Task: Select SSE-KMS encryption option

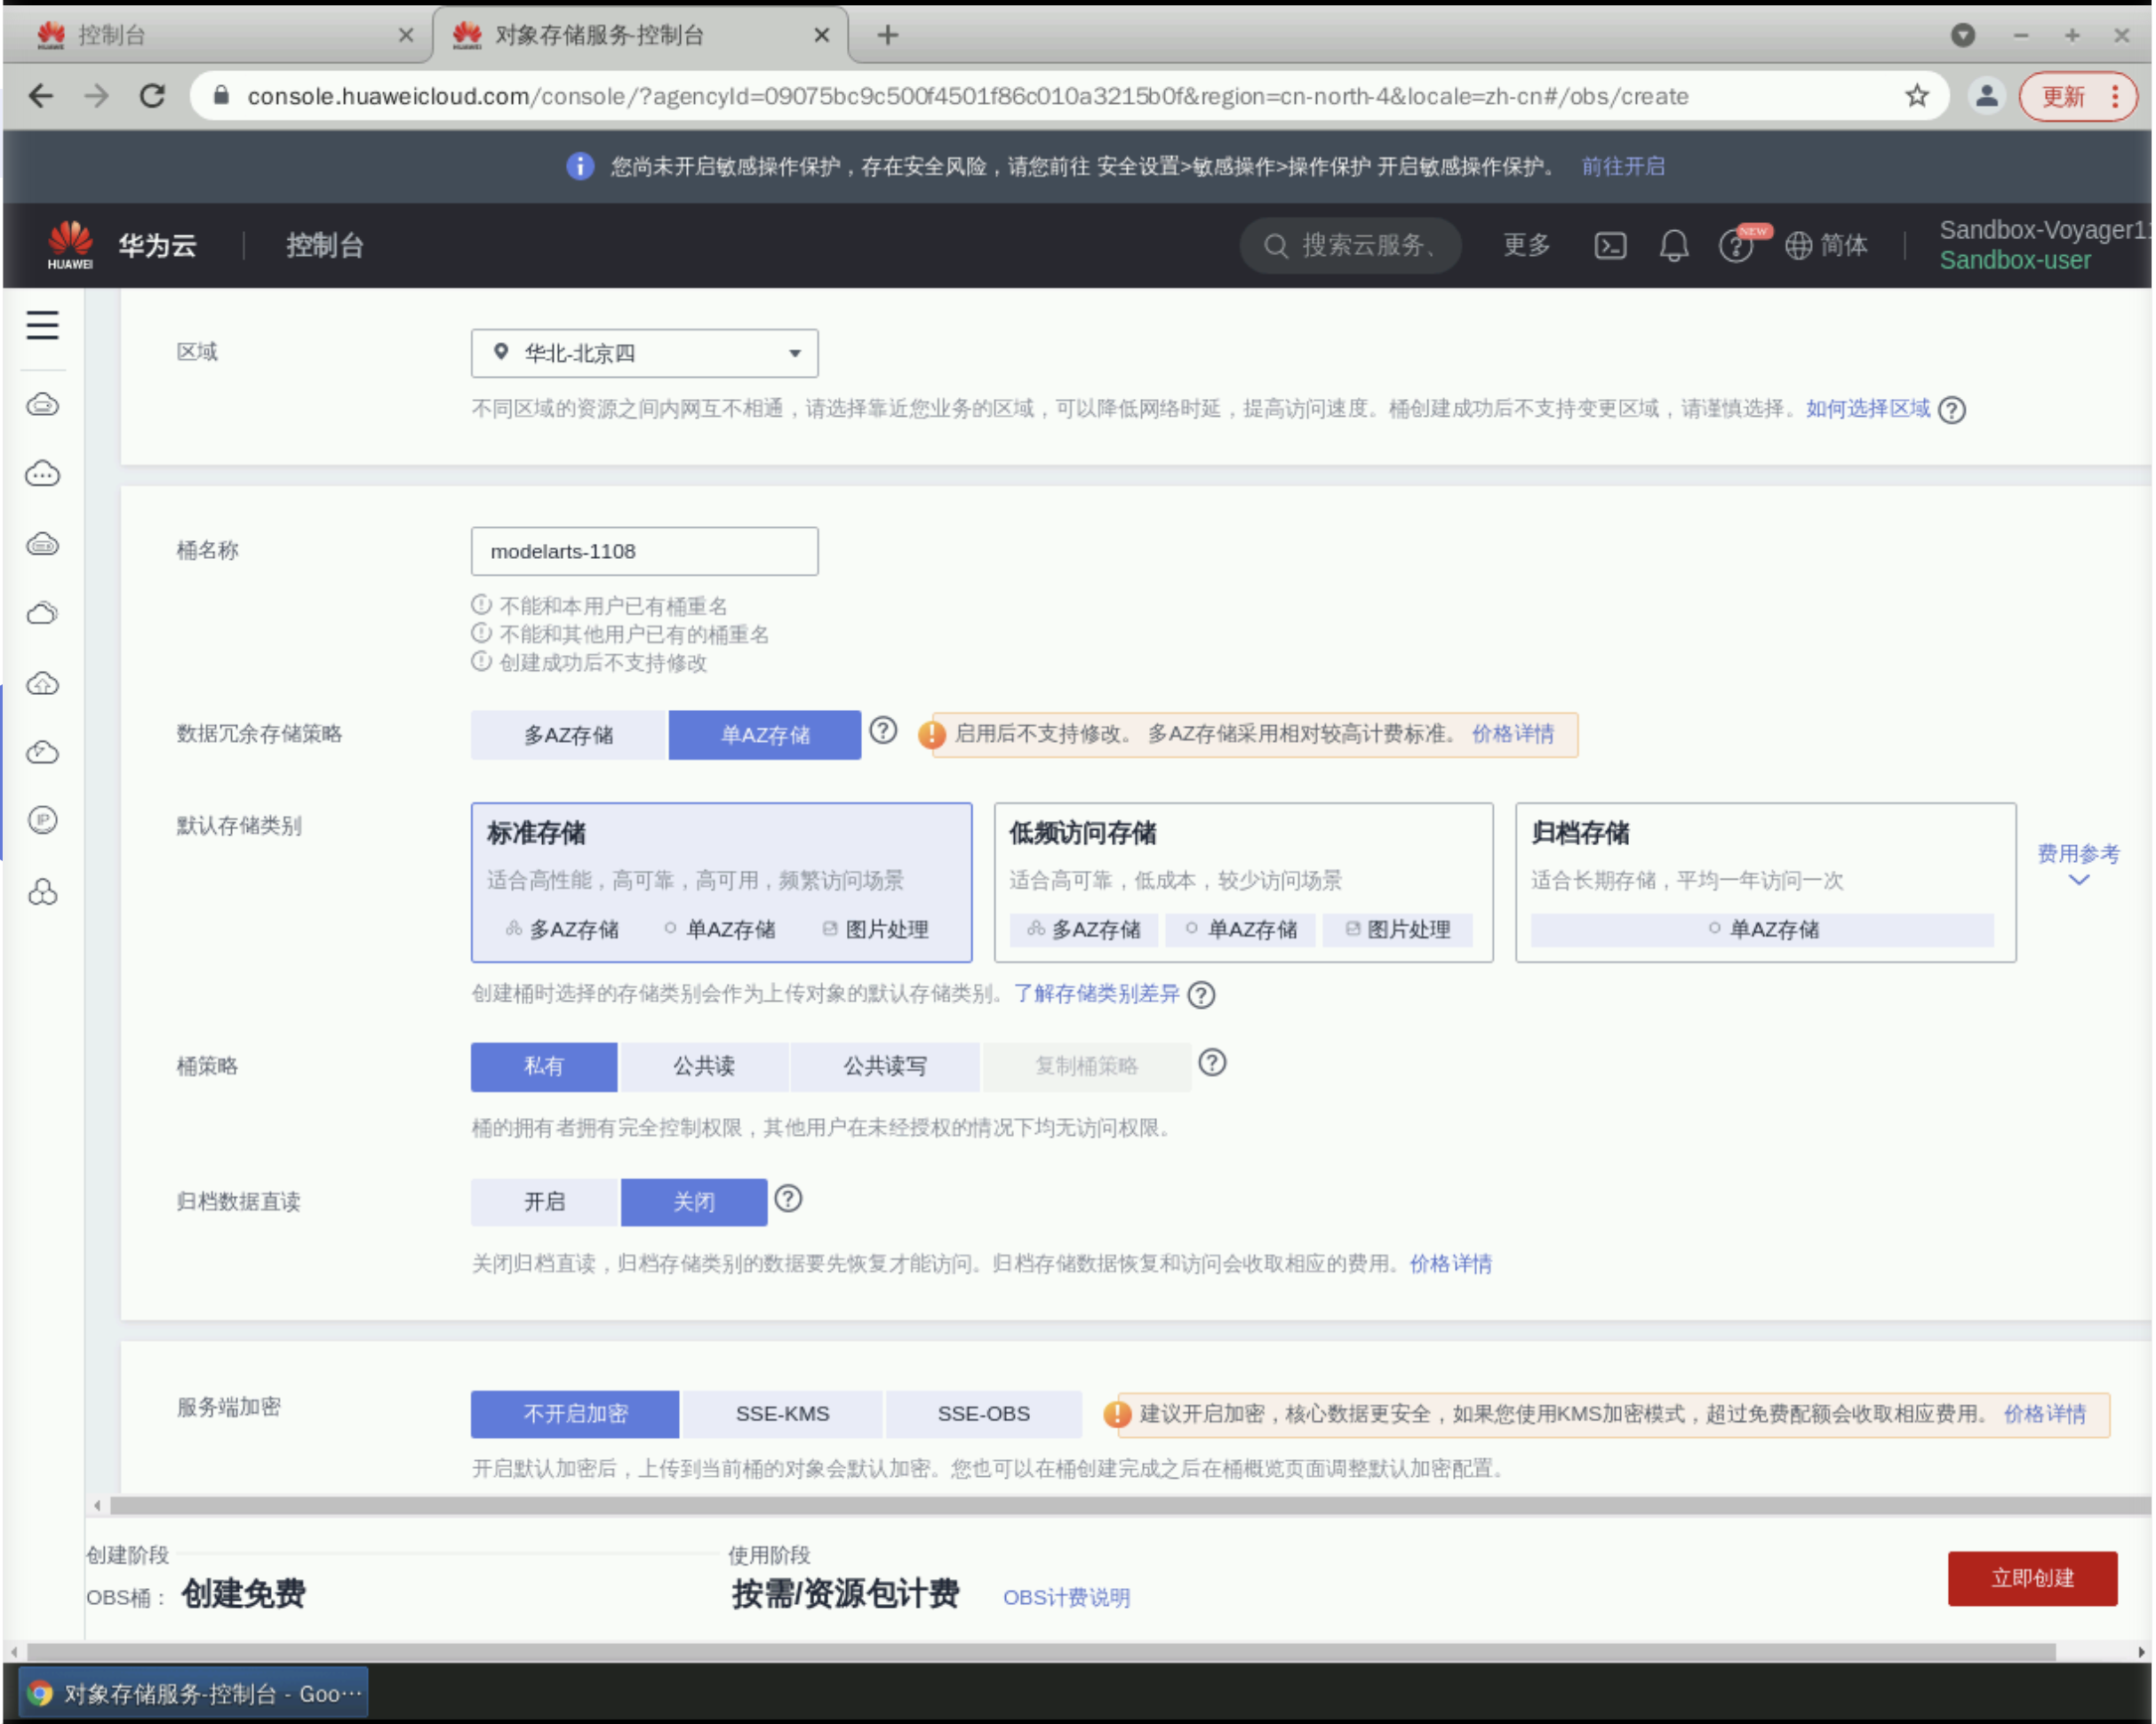Action: (x=782, y=1414)
